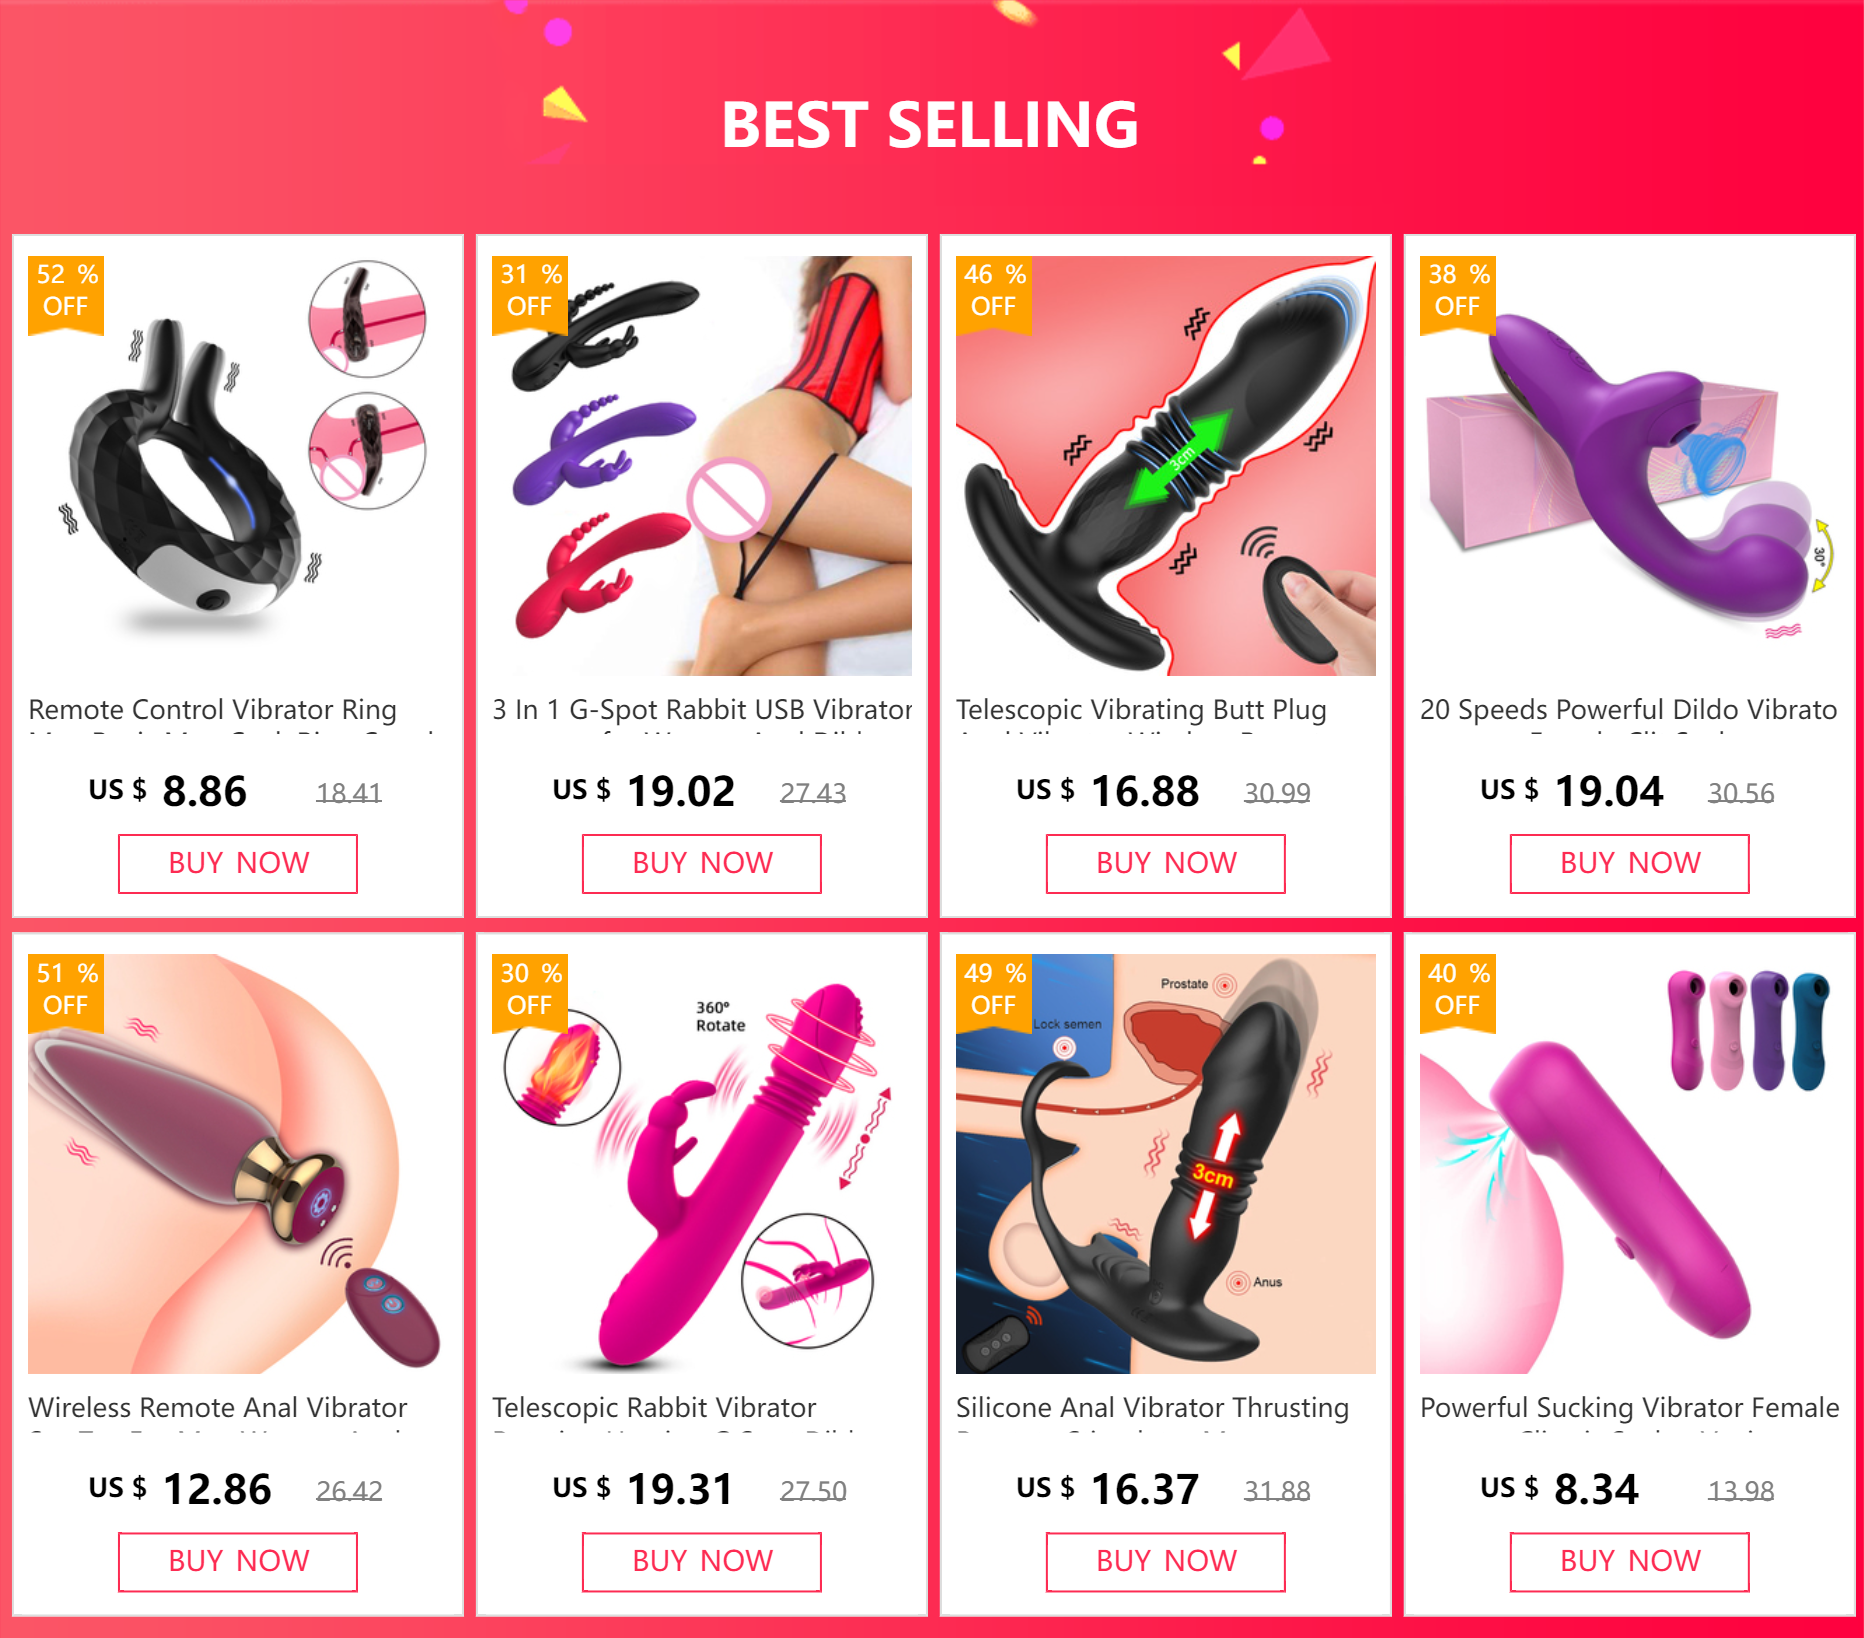Image resolution: width=1864 pixels, height=1638 pixels.
Task: Click BUY NOW under the $19.02 product
Action: 702,863
